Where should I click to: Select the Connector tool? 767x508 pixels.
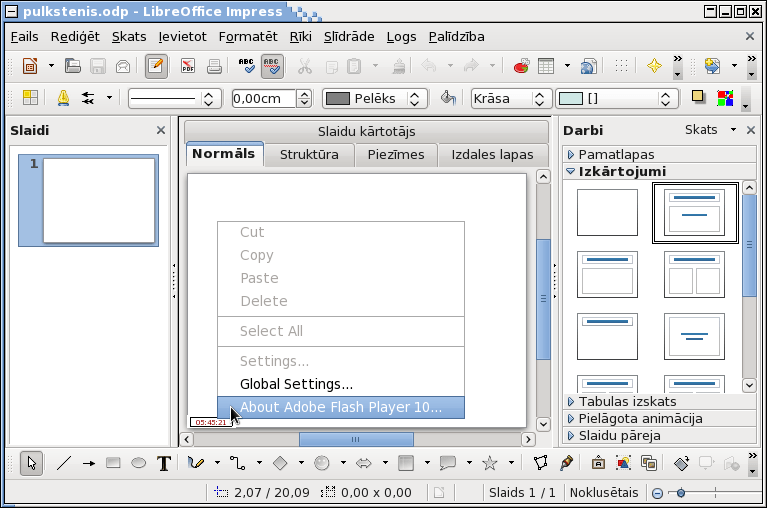pyautogui.click(x=238, y=463)
